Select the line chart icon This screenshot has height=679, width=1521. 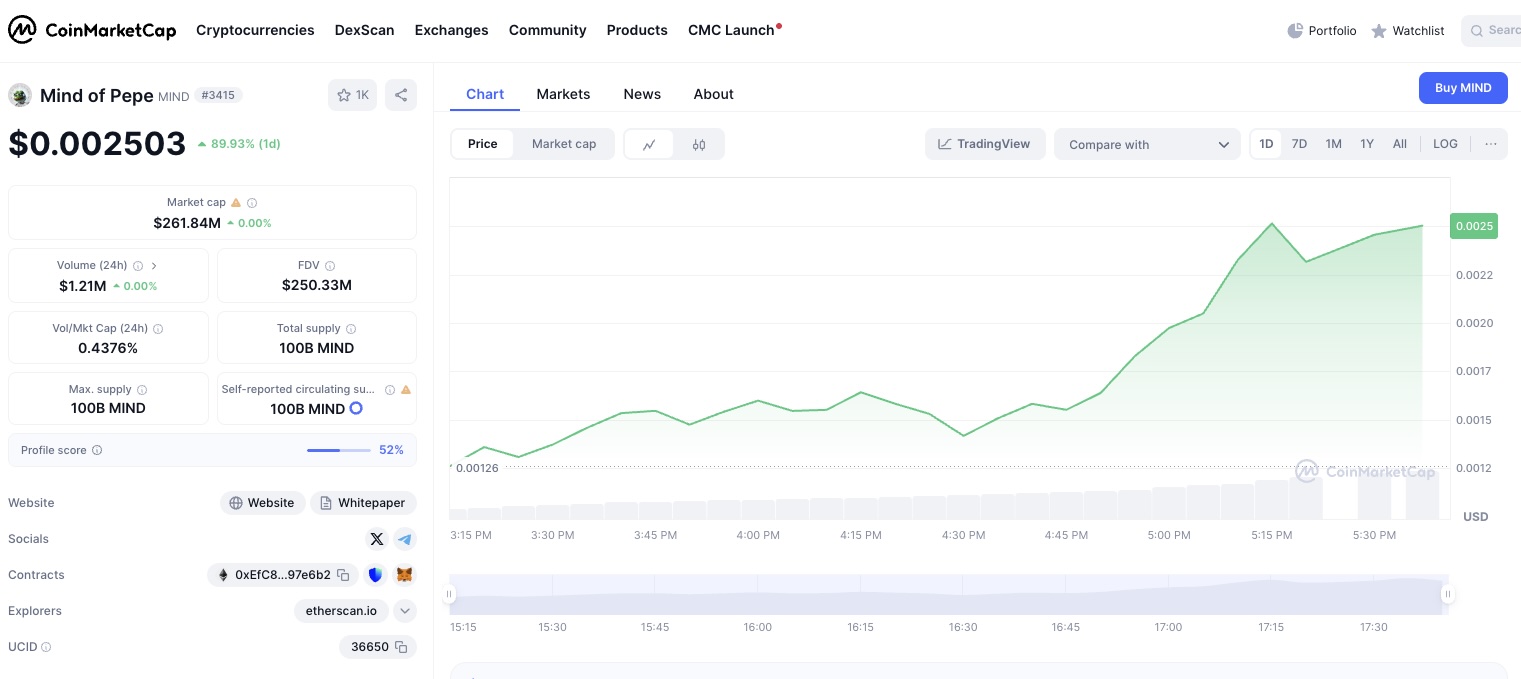[x=650, y=144]
